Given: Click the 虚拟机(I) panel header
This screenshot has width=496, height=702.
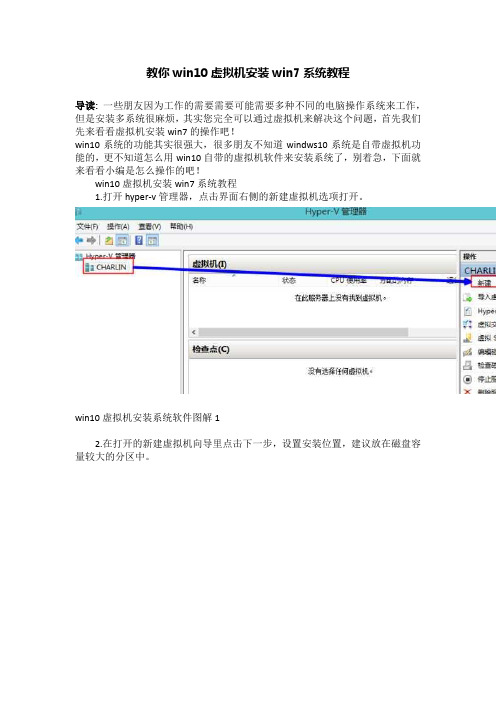Looking at the screenshot, I should (322, 264).
